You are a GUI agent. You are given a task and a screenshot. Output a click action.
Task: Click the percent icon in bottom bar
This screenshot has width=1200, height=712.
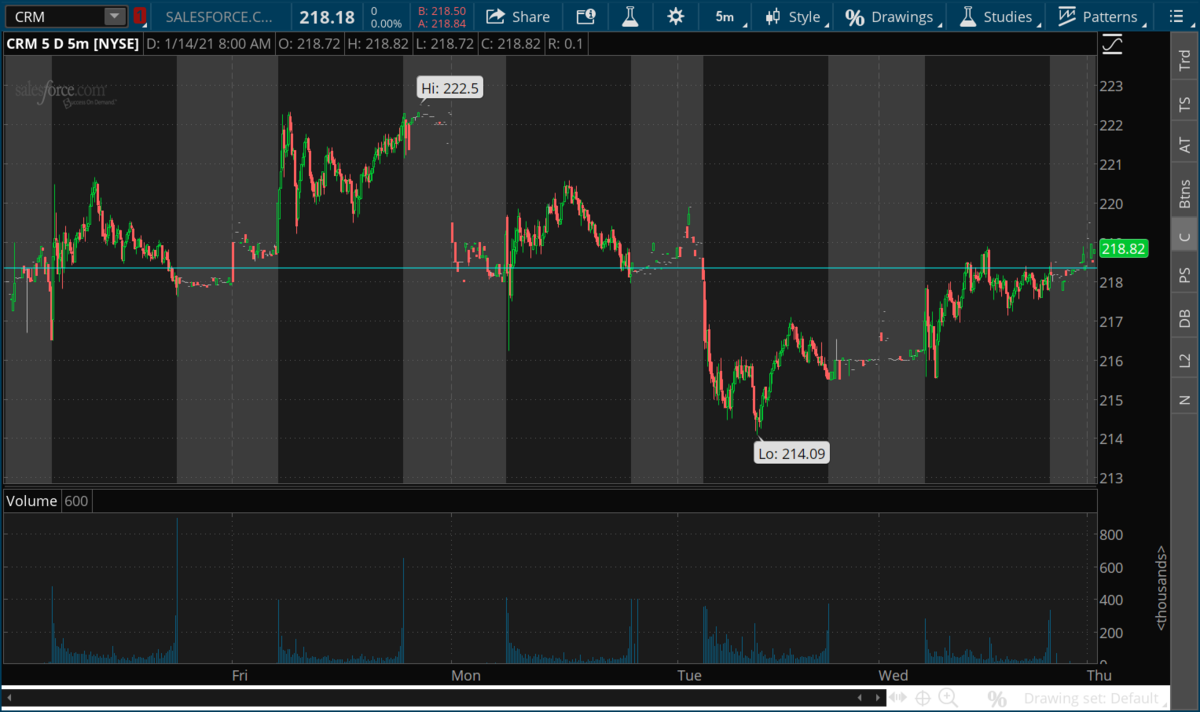(x=997, y=698)
